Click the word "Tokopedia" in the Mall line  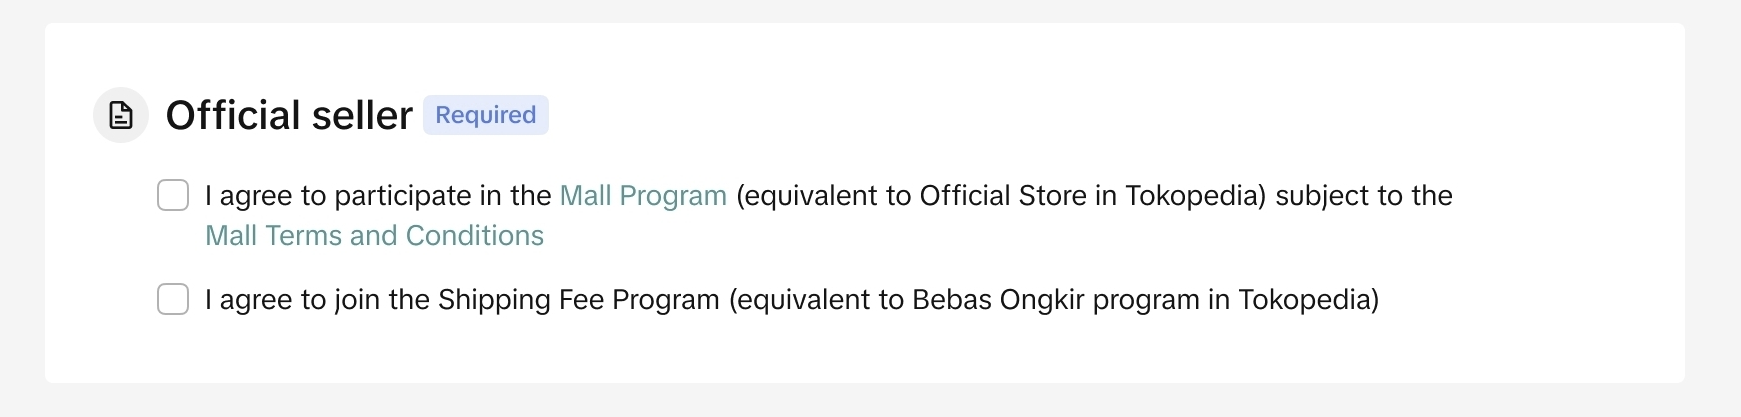pyautogui.click(x=1194, y=195)
